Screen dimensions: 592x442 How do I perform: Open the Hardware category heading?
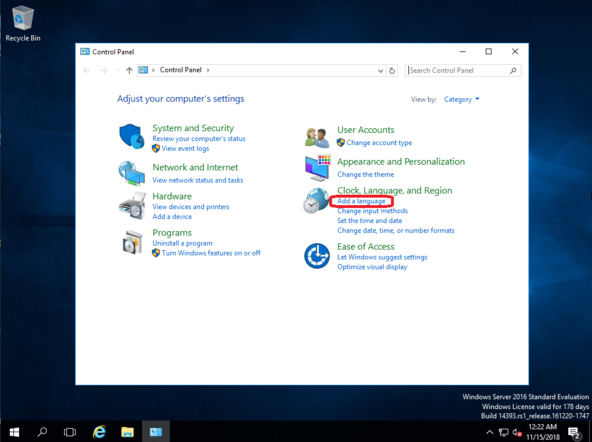(172, 196)
